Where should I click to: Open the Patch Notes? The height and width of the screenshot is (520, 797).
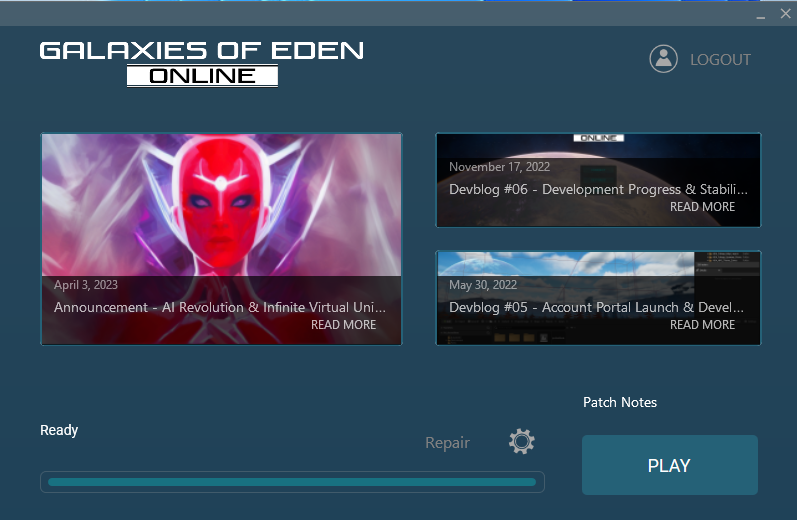620,402
